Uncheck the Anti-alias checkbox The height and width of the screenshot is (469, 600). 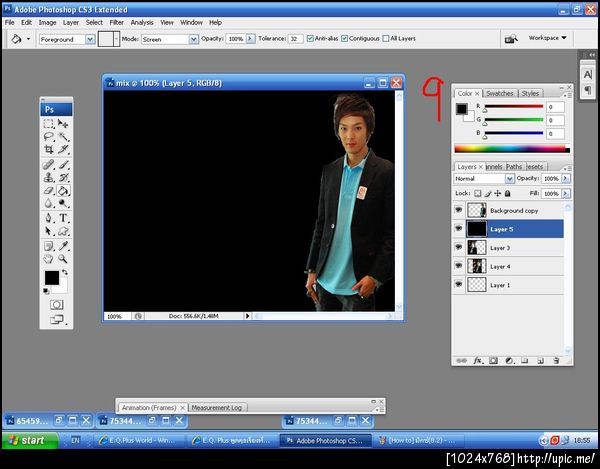(310, 38)
